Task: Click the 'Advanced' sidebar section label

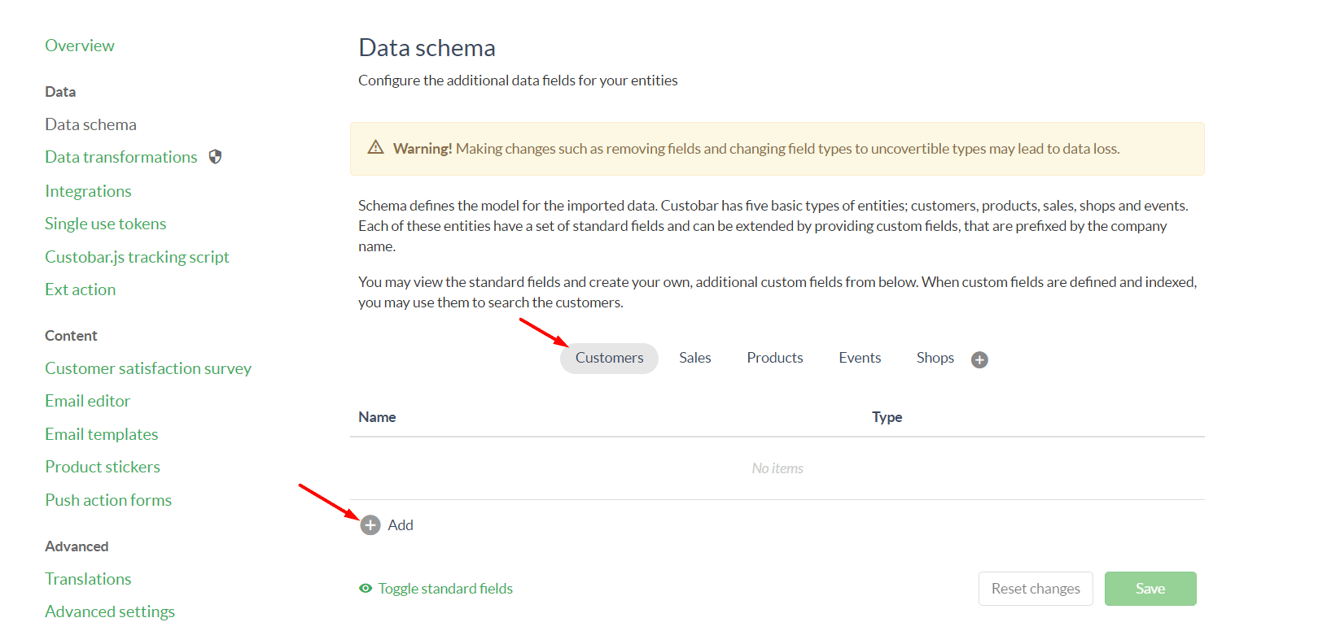Action: pos(77,547)
